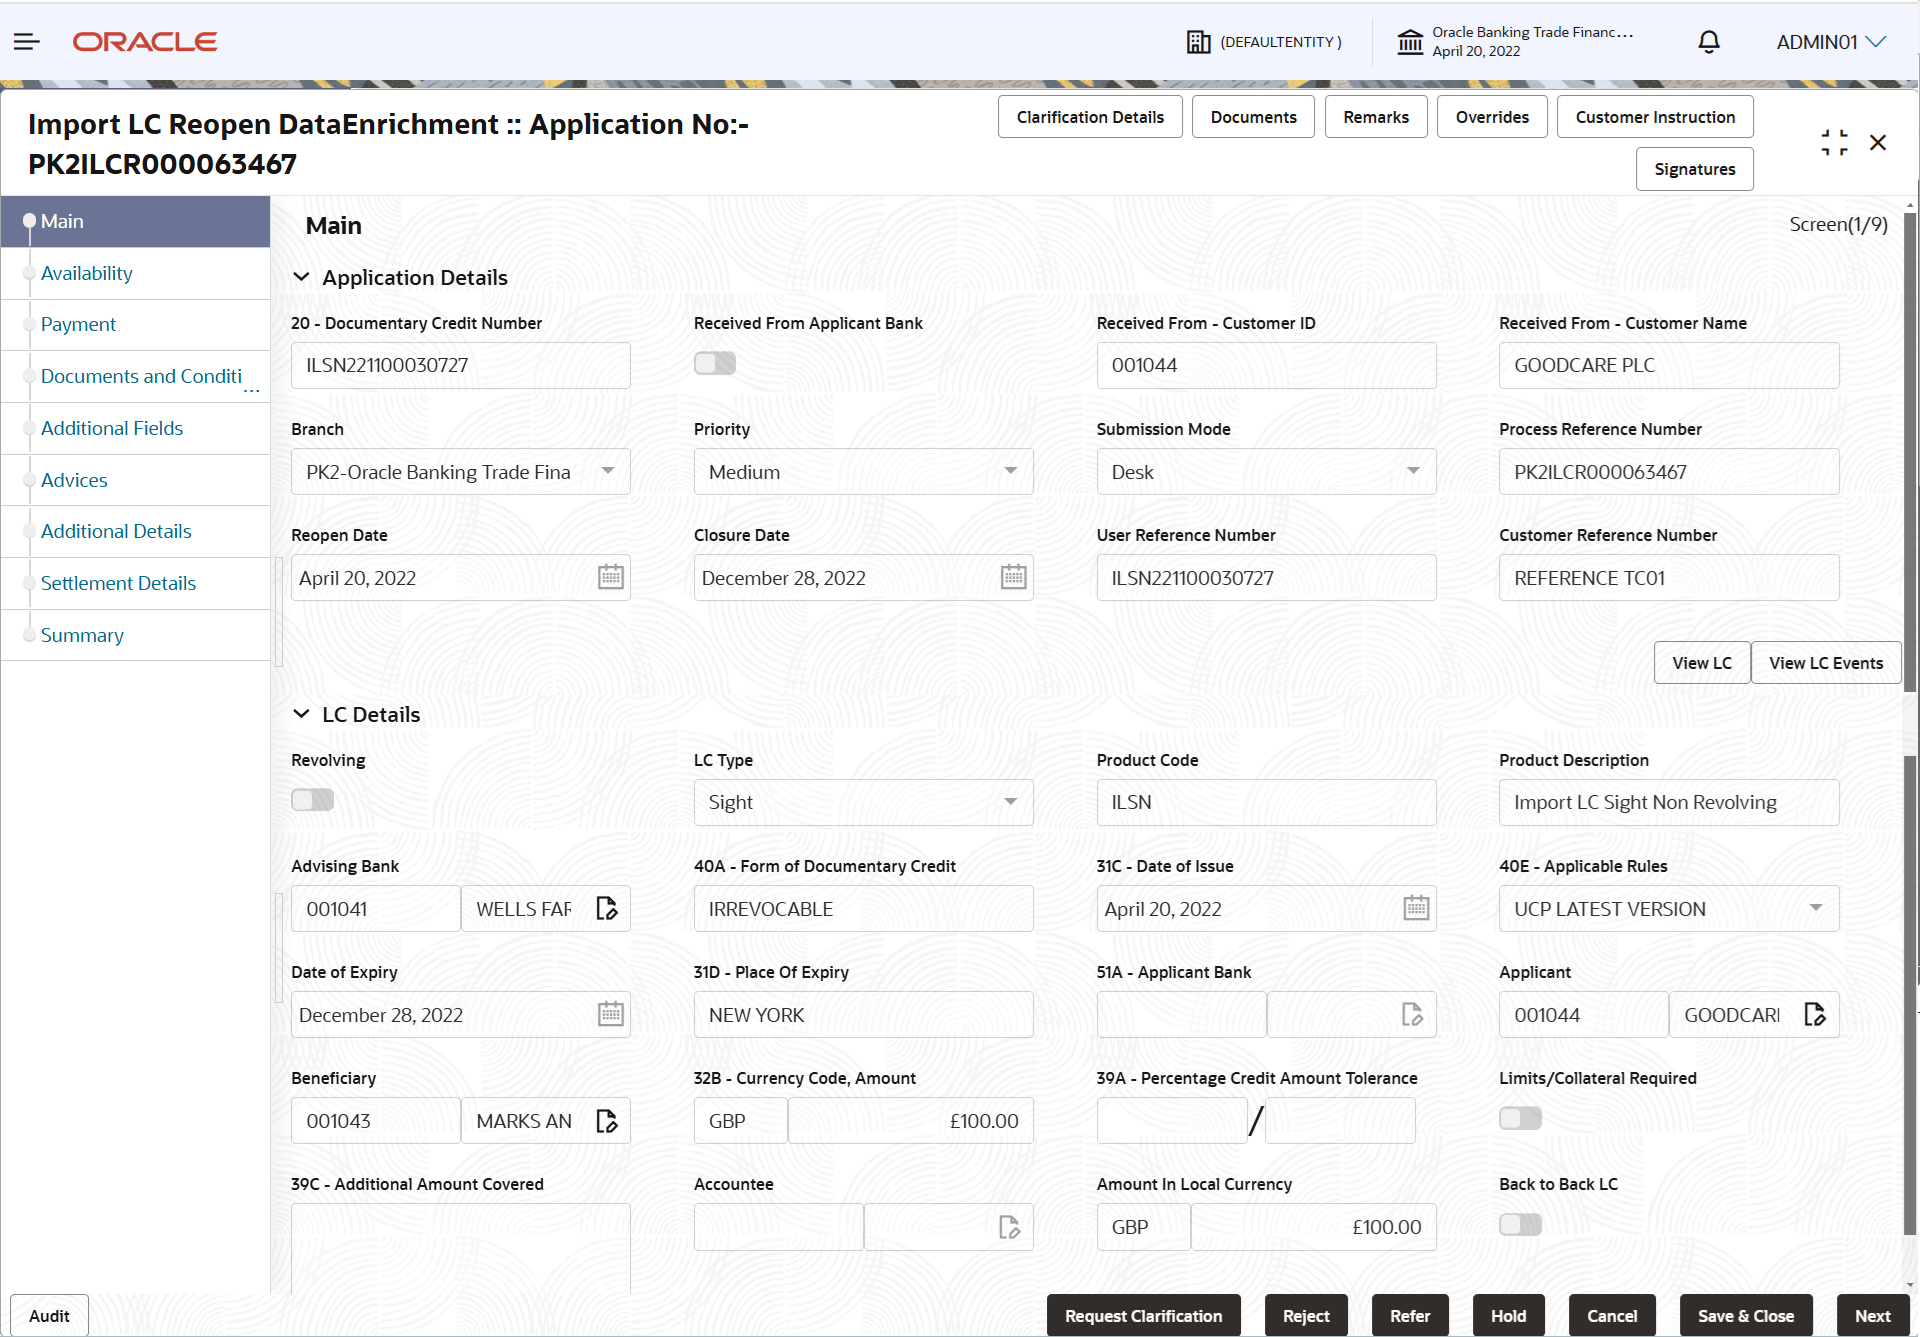Switch to the Availability step
The height and width of the screenshot is (1337, 1920).
[x=87, y=273]
